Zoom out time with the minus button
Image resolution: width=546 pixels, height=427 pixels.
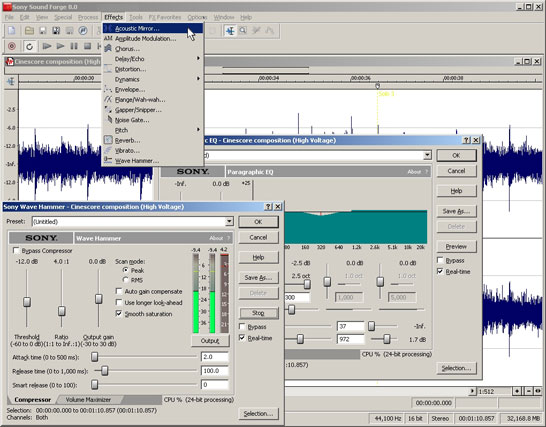tap(528, 391)
